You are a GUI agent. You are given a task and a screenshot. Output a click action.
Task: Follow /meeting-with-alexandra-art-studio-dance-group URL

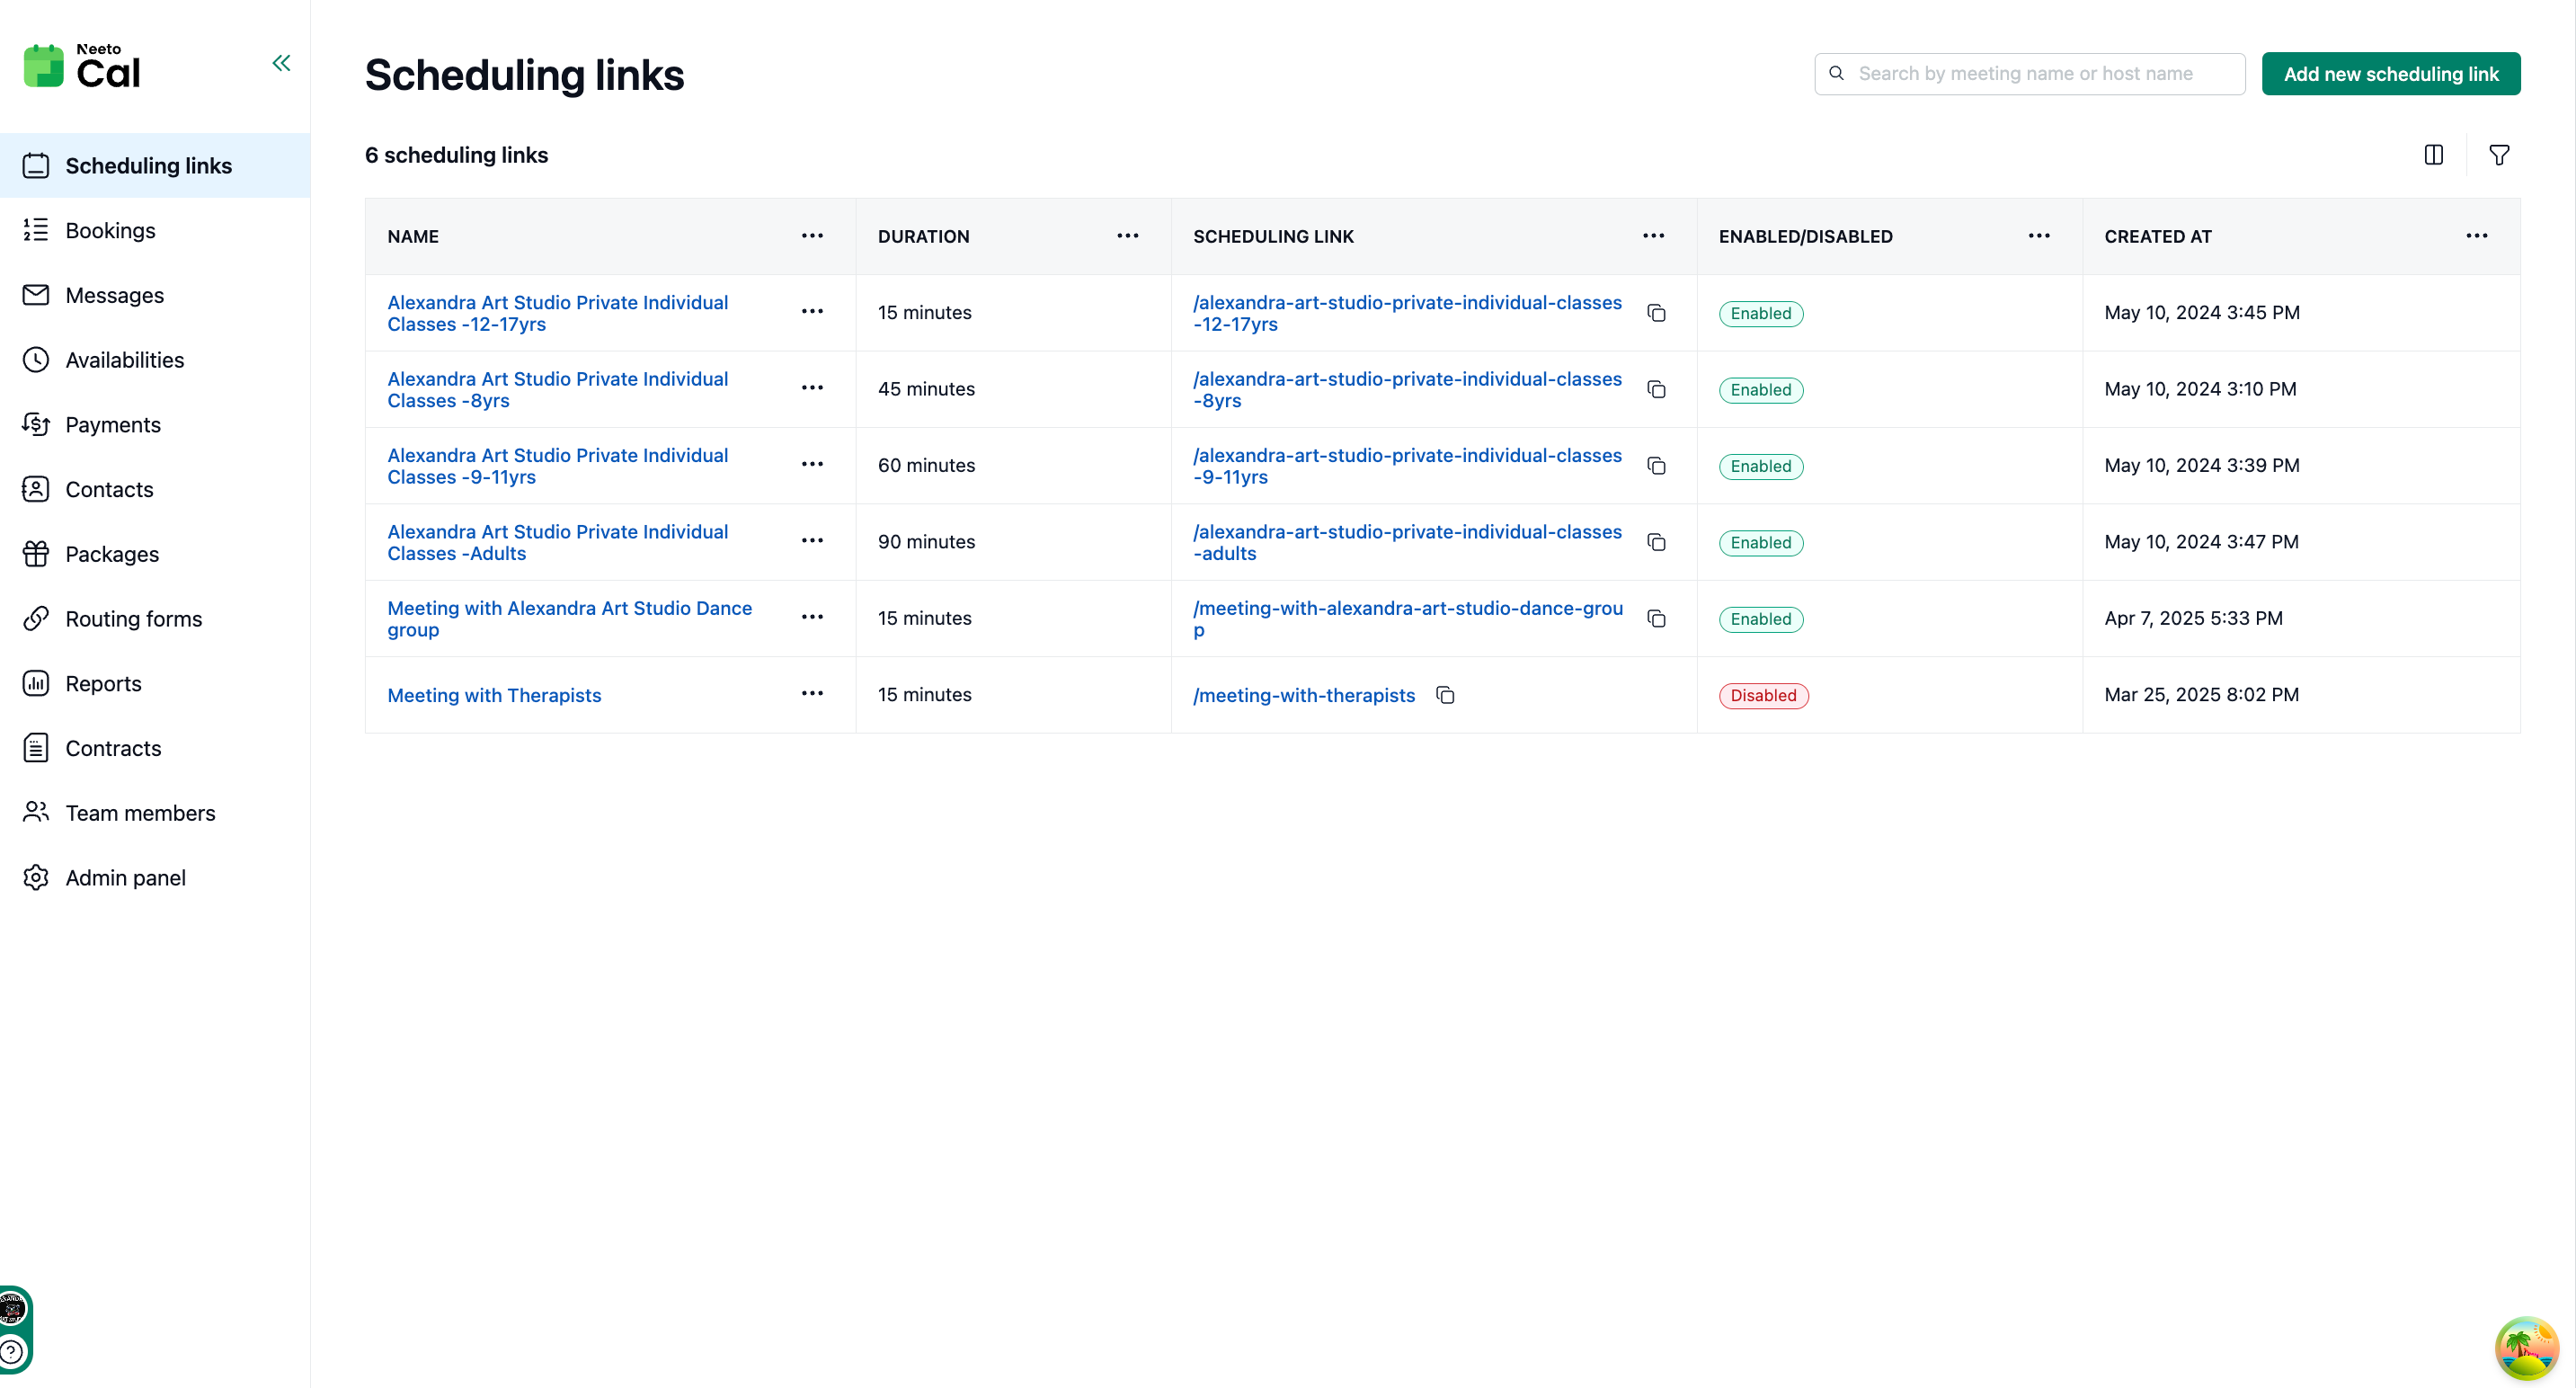pos(1407,619)
